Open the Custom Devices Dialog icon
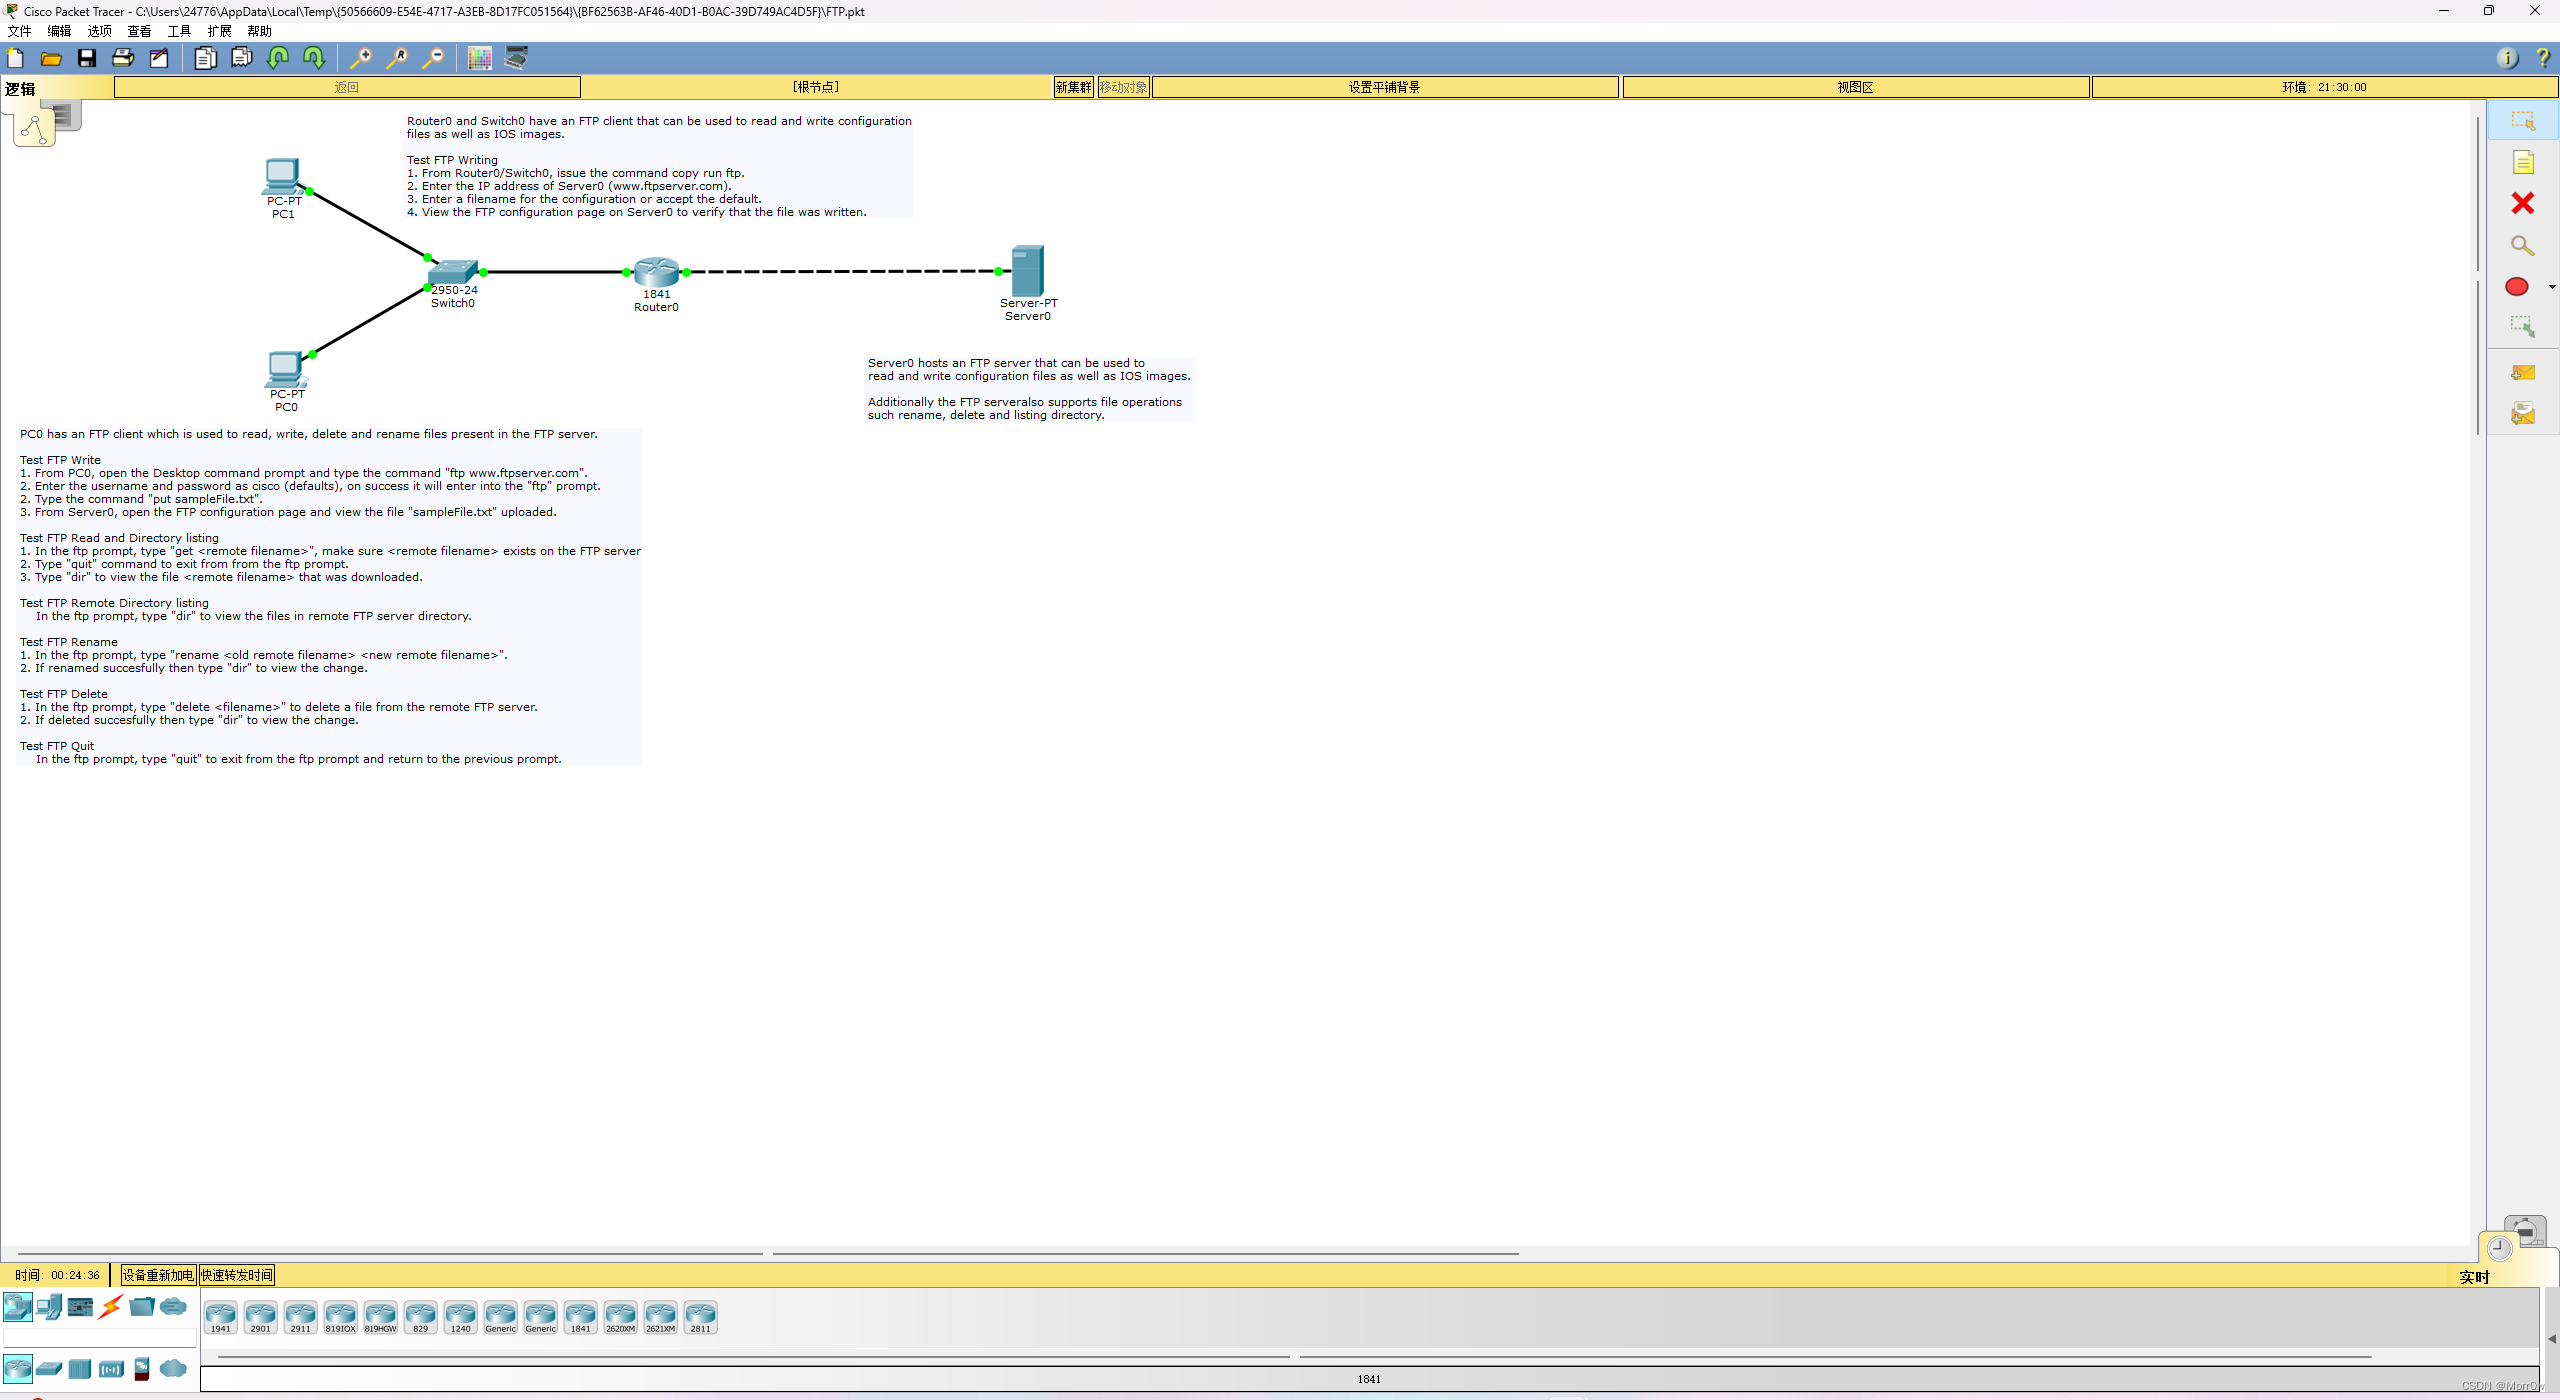2560x1400 pixels. coord(516,58)
